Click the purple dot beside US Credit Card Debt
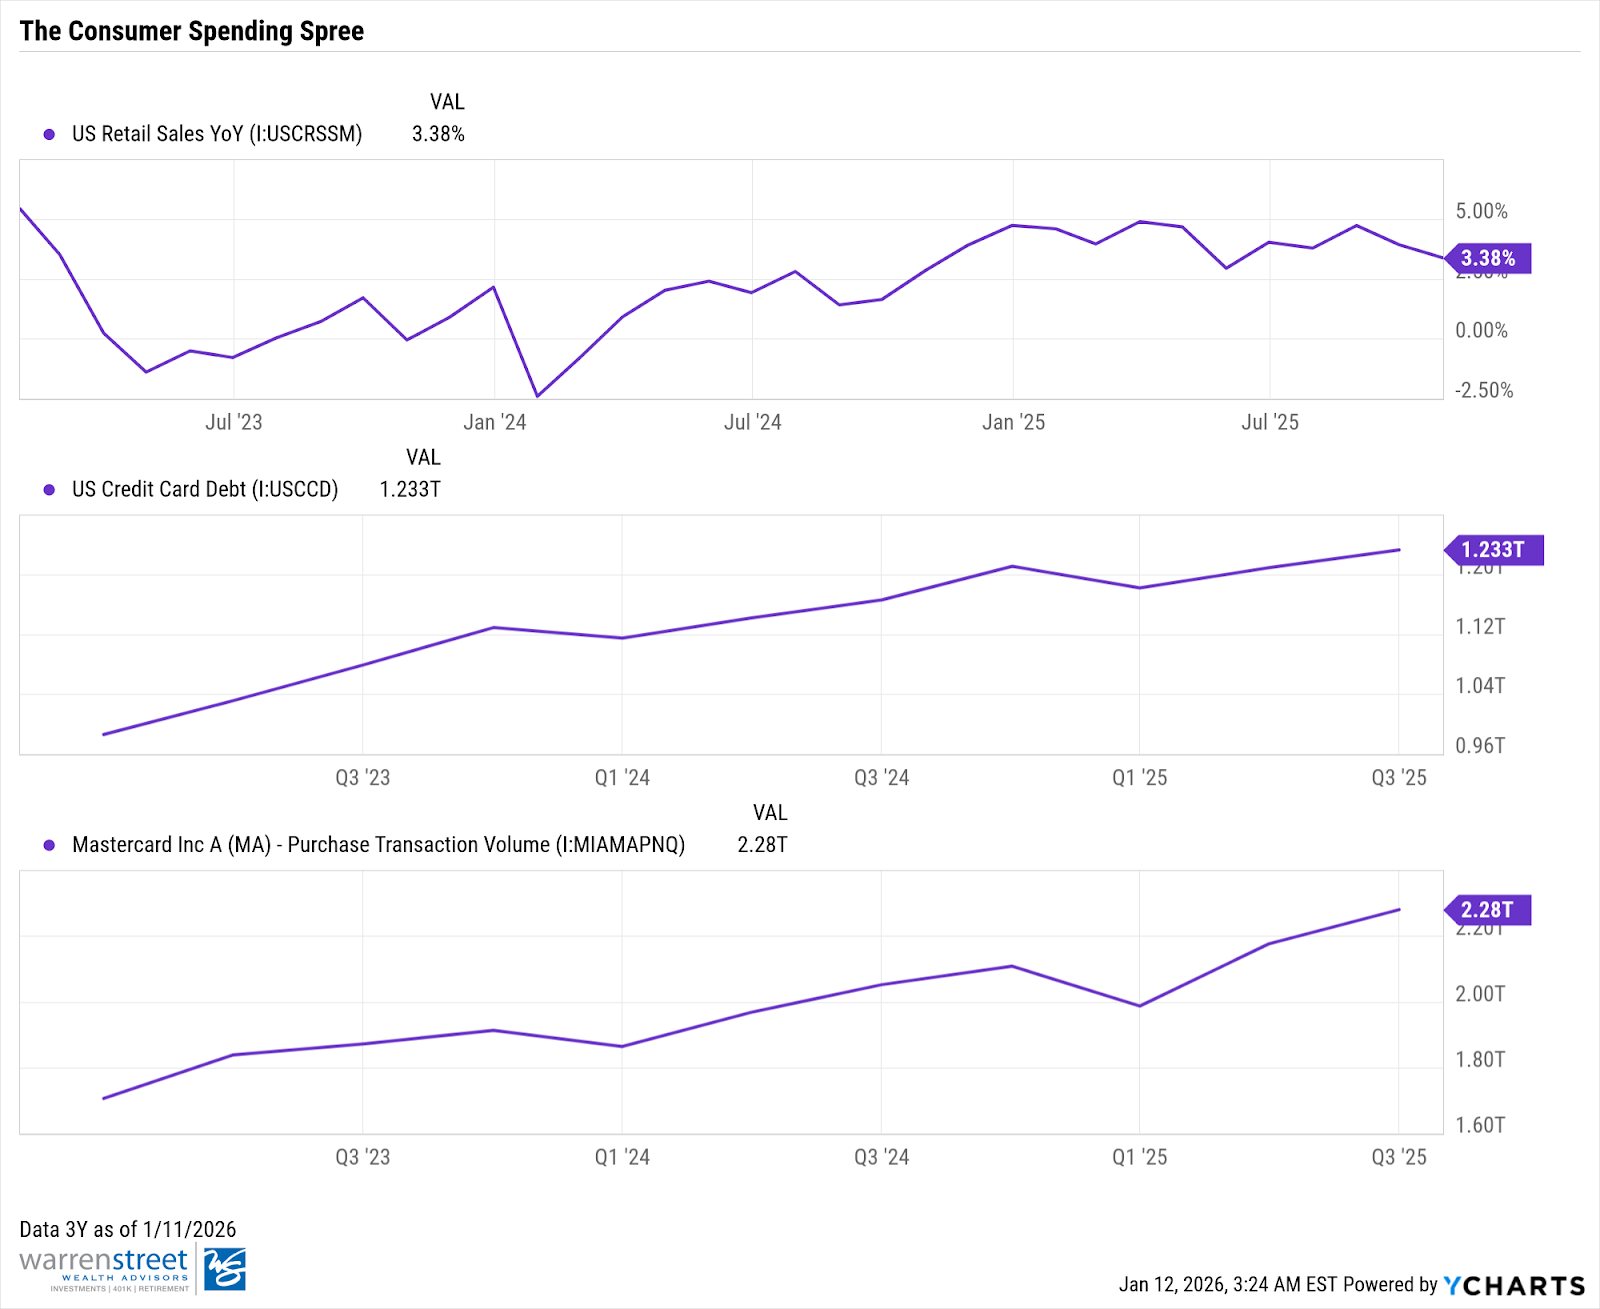Image resolution: width=1600 pixels, height=1309 pixels. [49, 490]
